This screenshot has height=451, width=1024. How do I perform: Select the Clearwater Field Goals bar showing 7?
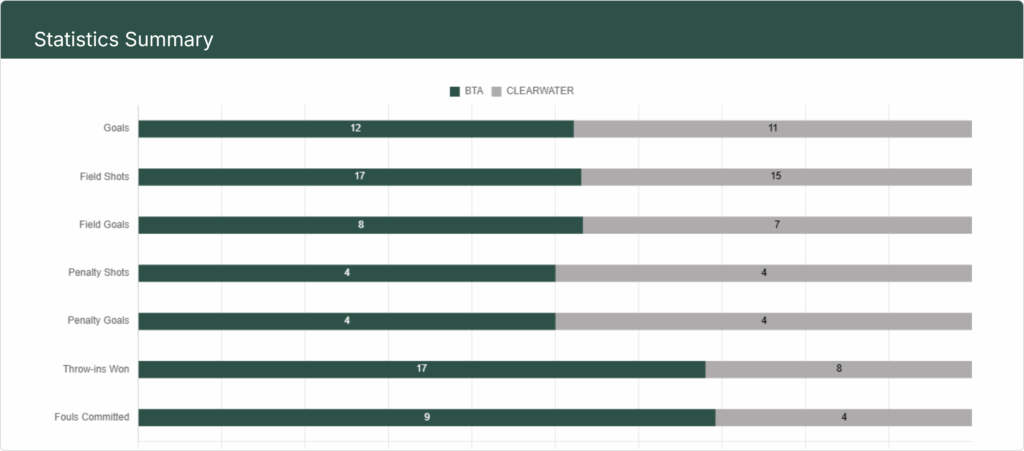[777, 225]
